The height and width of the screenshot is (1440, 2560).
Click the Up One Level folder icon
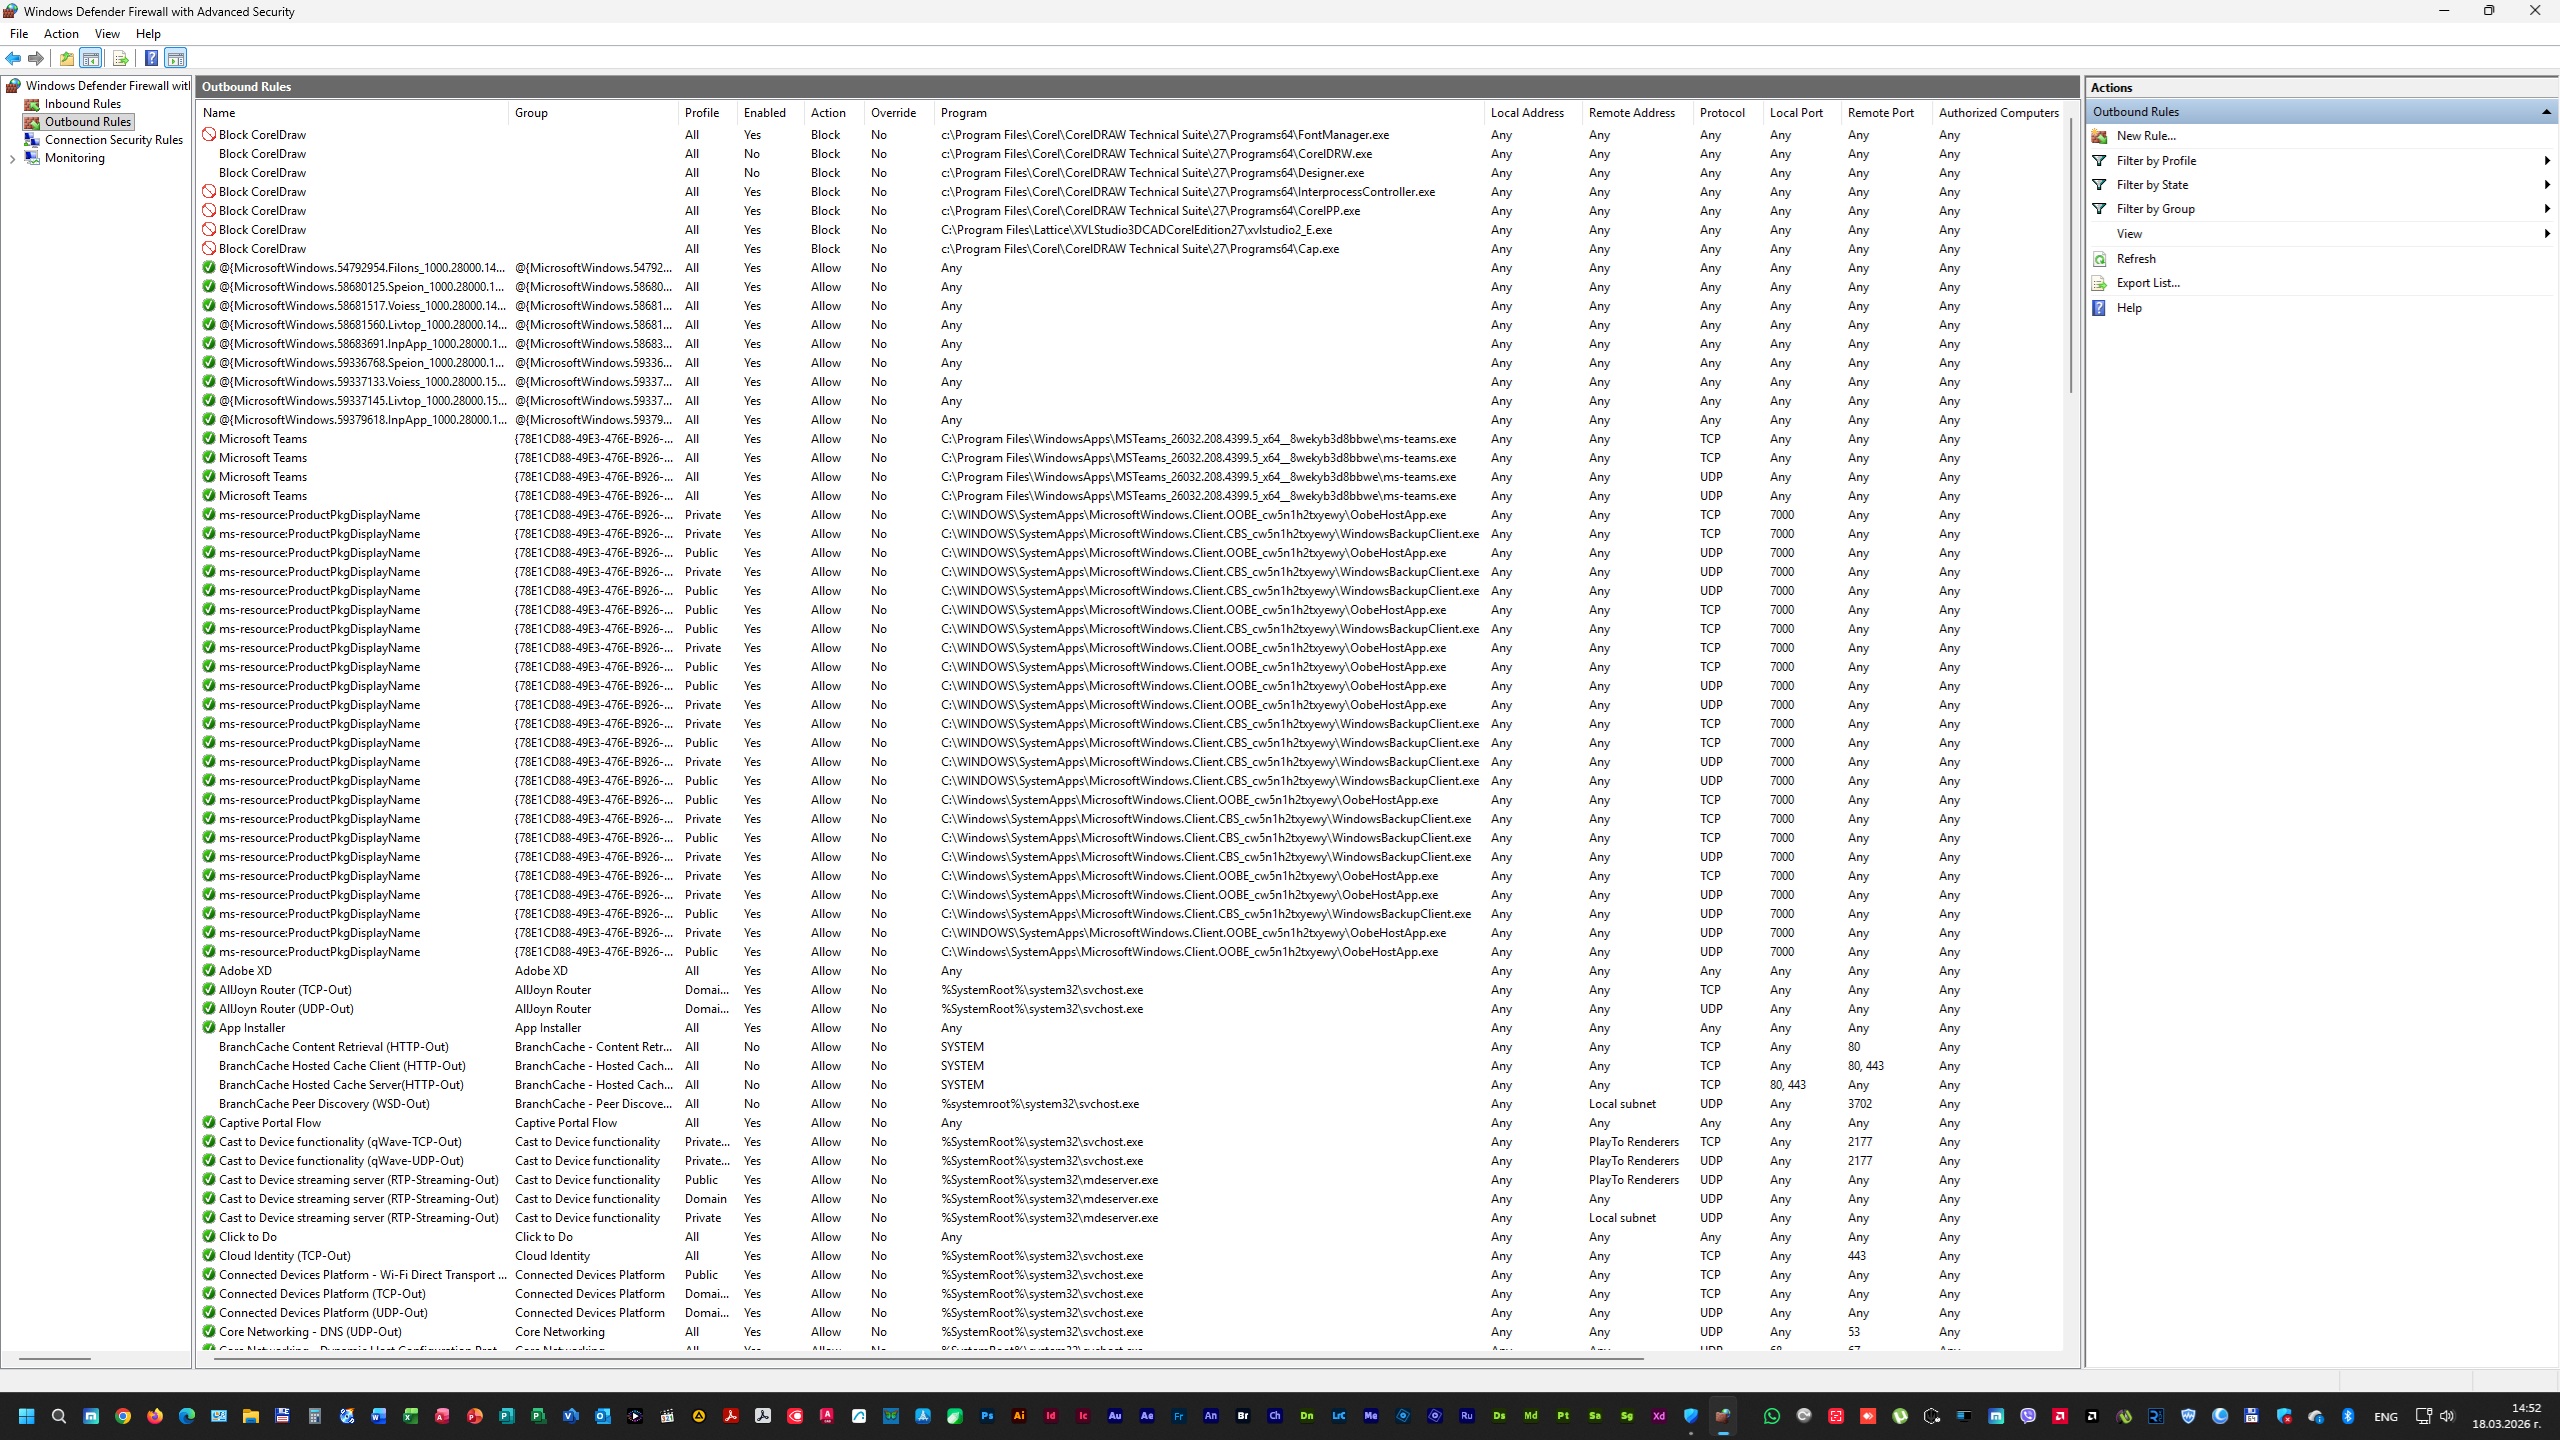tap(67, 58)
